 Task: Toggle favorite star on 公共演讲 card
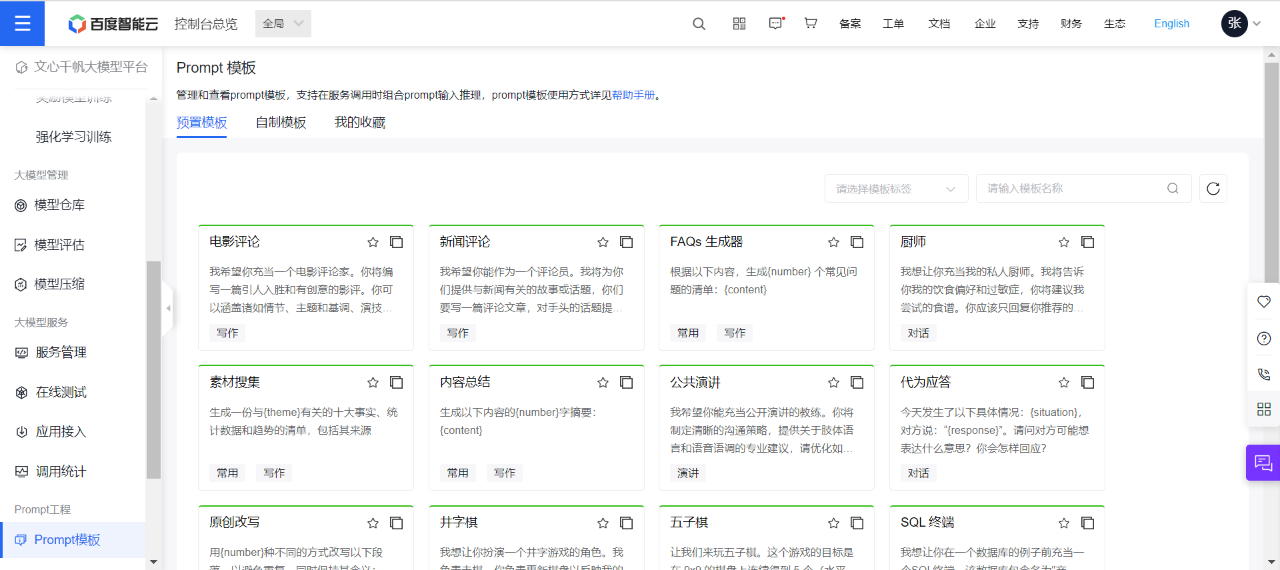833,382
